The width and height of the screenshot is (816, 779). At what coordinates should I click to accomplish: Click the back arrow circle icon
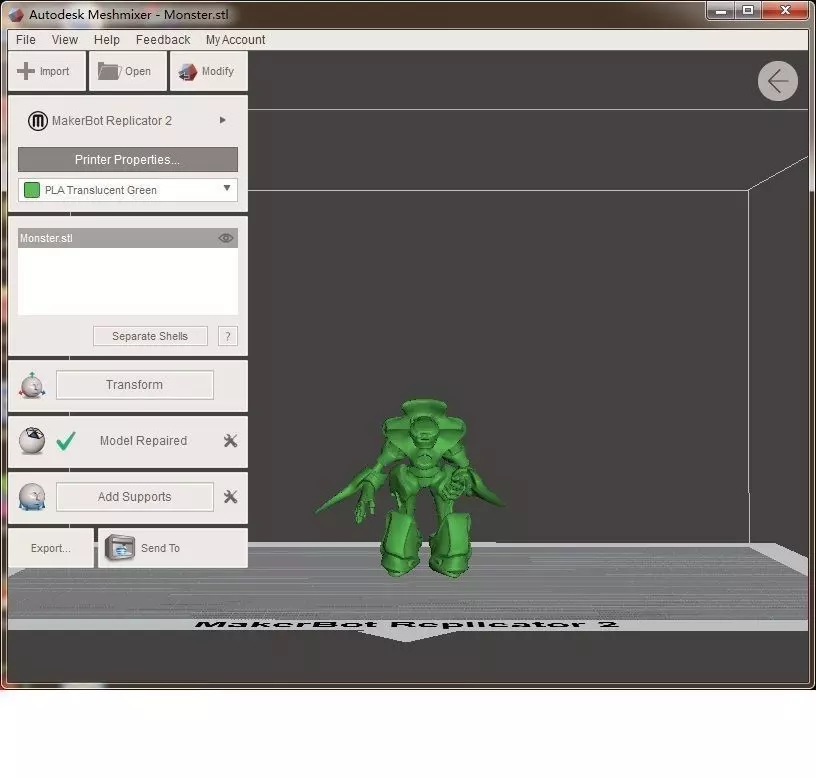(777, 81)
